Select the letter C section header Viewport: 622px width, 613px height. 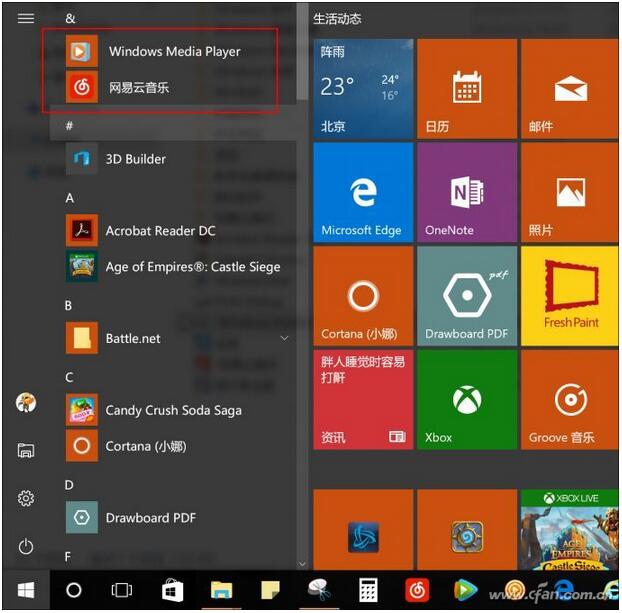(x=70, y=377)
